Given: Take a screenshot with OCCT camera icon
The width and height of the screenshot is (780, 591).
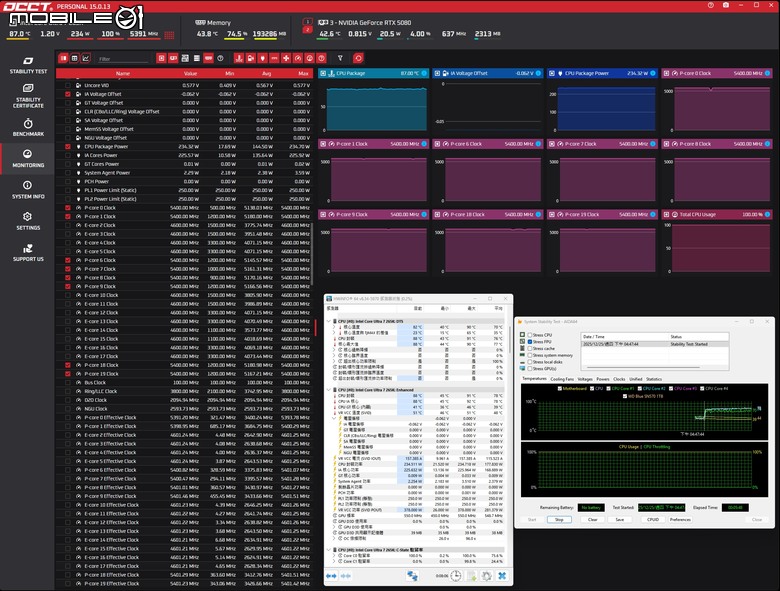Looking at the screenshot, I should (x=726, y=5).
